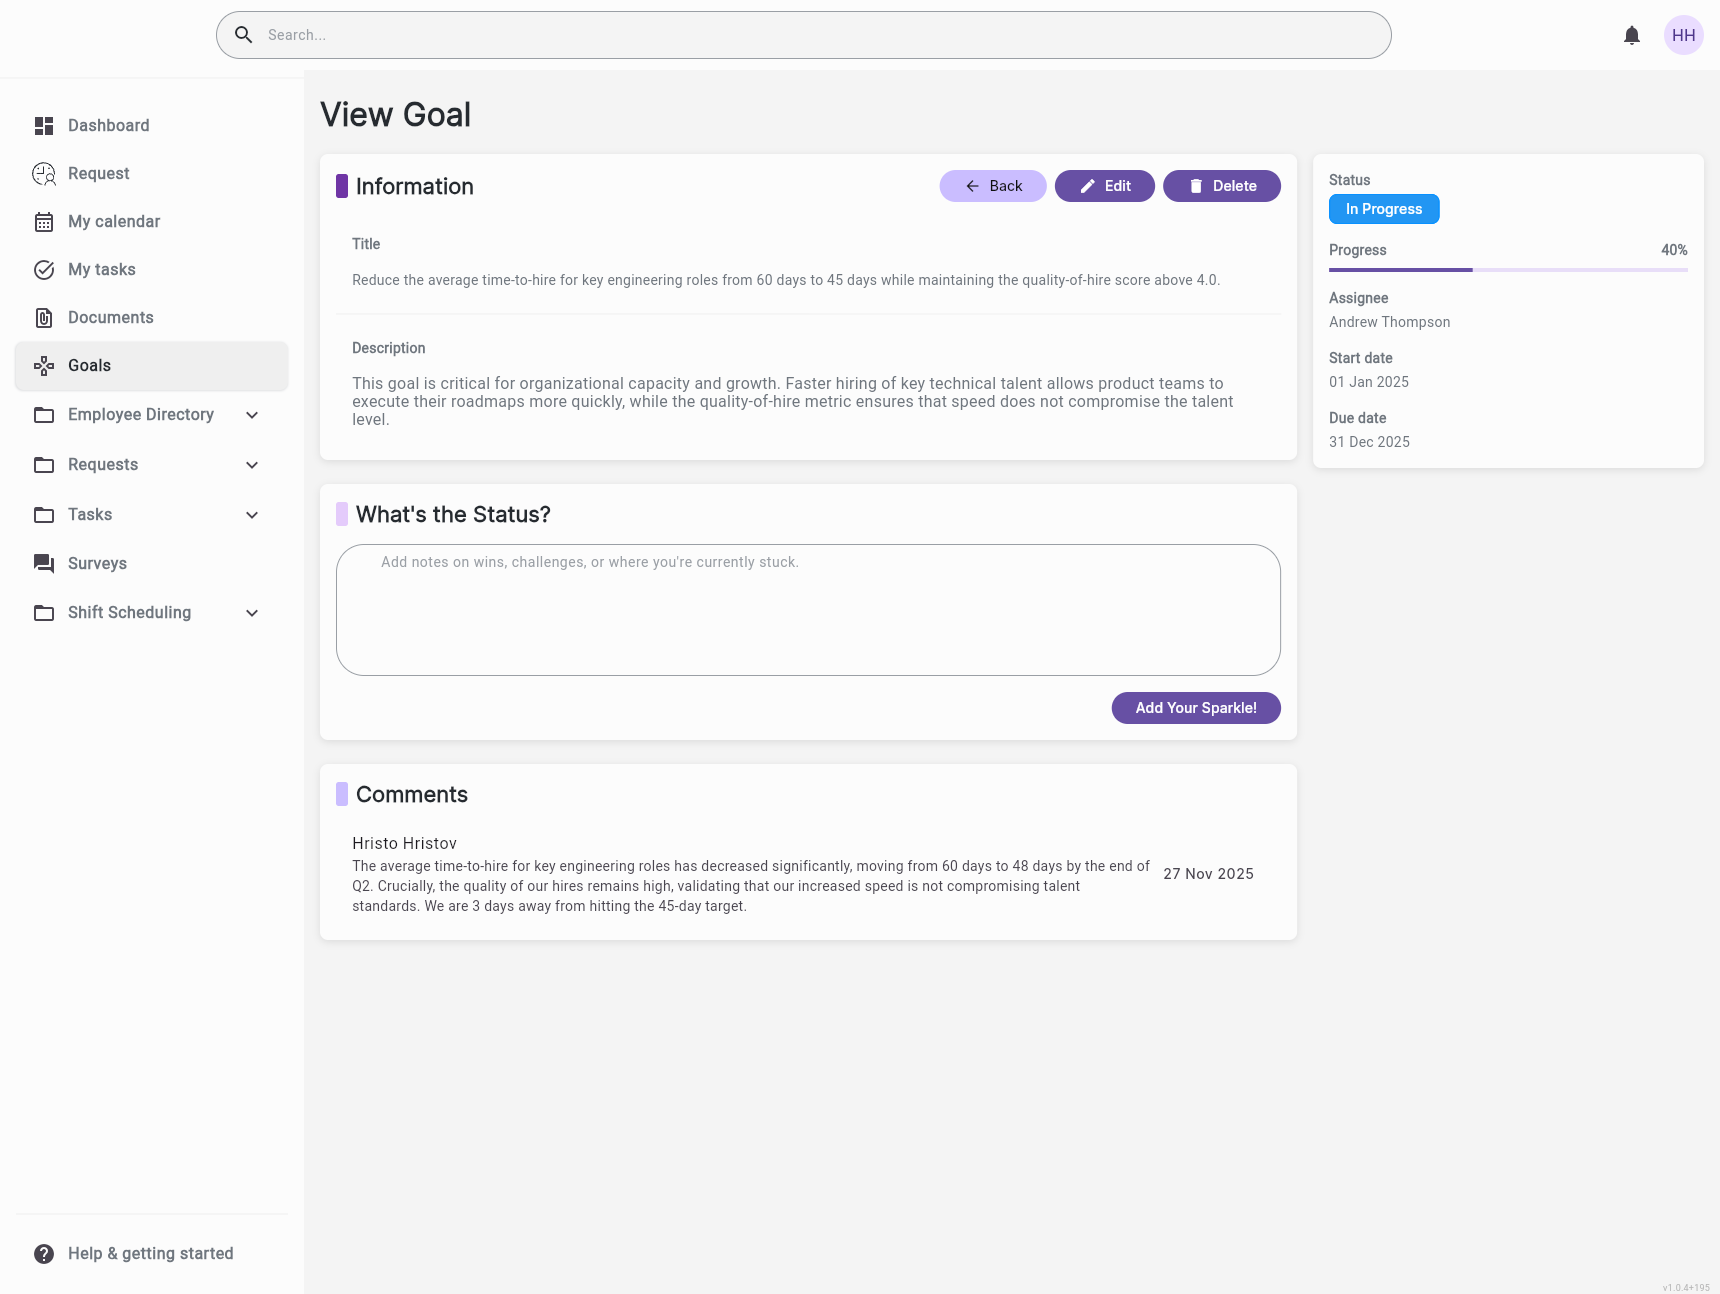Image resolution: width=1720 pixels, height=1294 pixels.
Task: Expand the Requests section chevron
Action: 252,465
